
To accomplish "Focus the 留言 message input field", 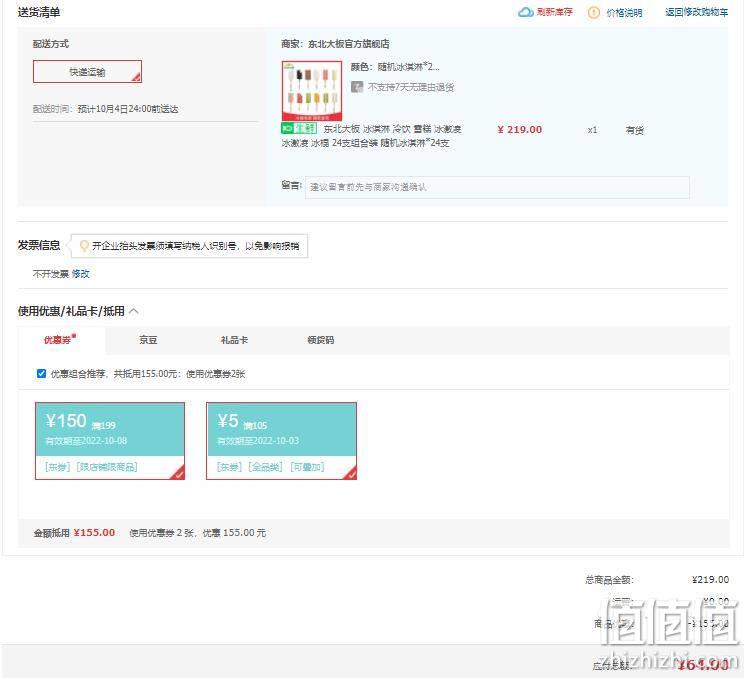I will pos(497,187).
